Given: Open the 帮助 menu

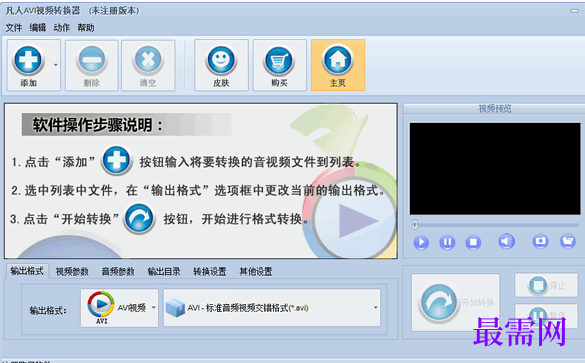Looking at the screenshot, I should pyautogui.click(x=86, y=28).
